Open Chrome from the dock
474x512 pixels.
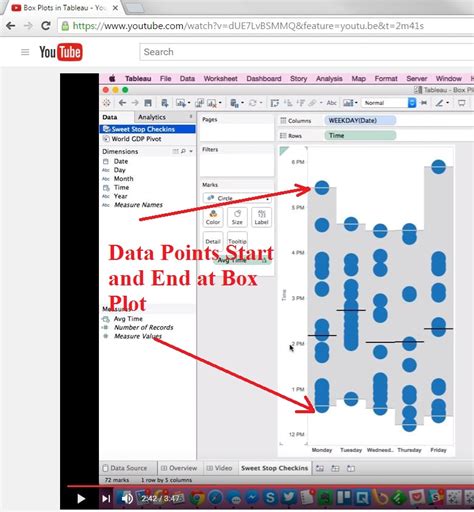[x=198, y=498]
